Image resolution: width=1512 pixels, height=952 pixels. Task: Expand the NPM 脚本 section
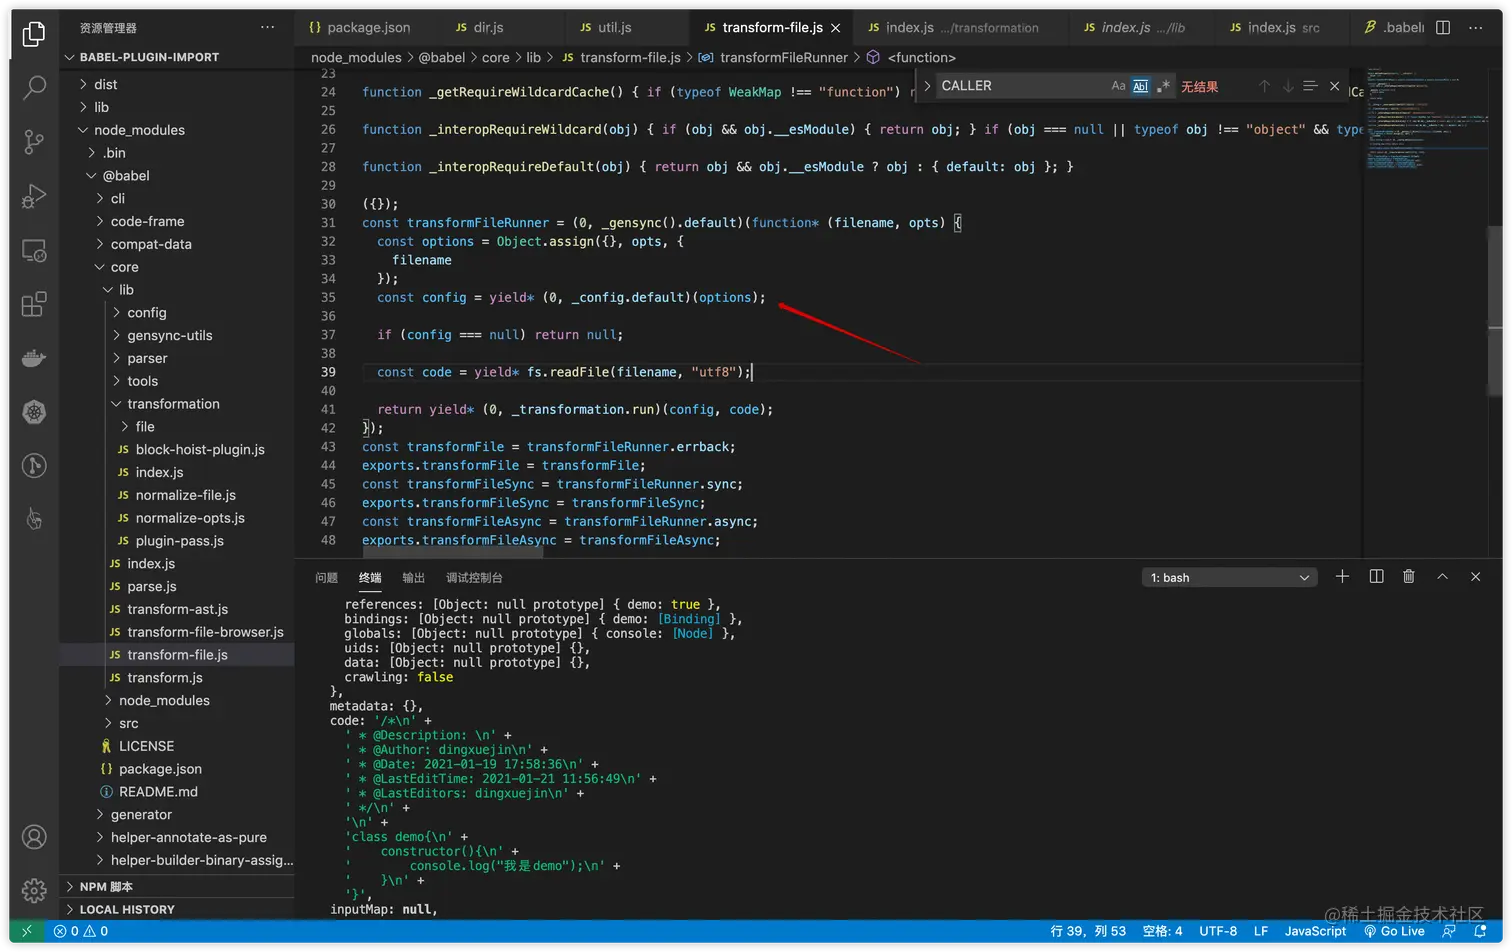click(177, 887)
